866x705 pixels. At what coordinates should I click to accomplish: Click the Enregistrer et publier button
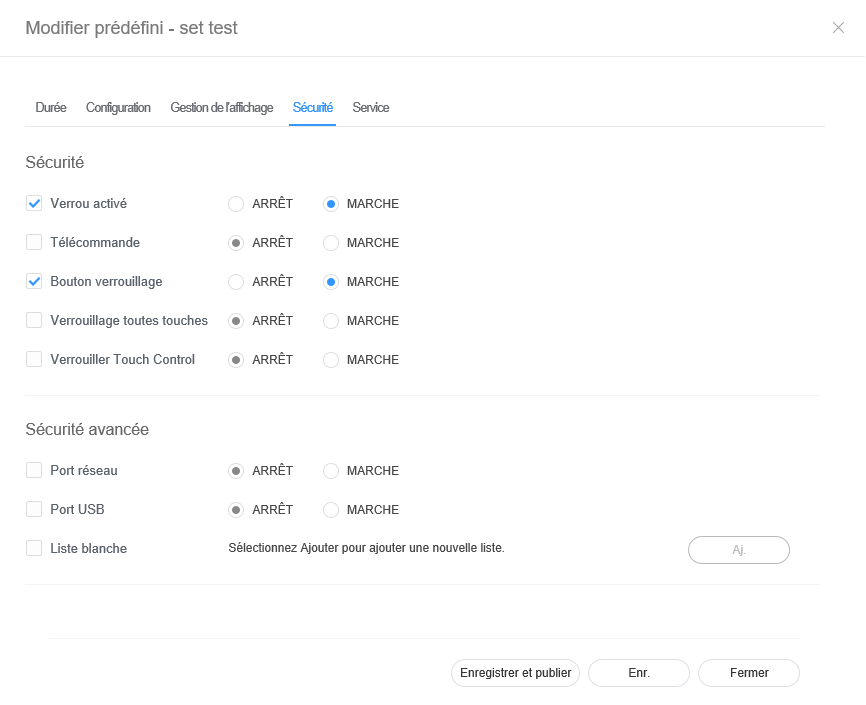[515, 673]
